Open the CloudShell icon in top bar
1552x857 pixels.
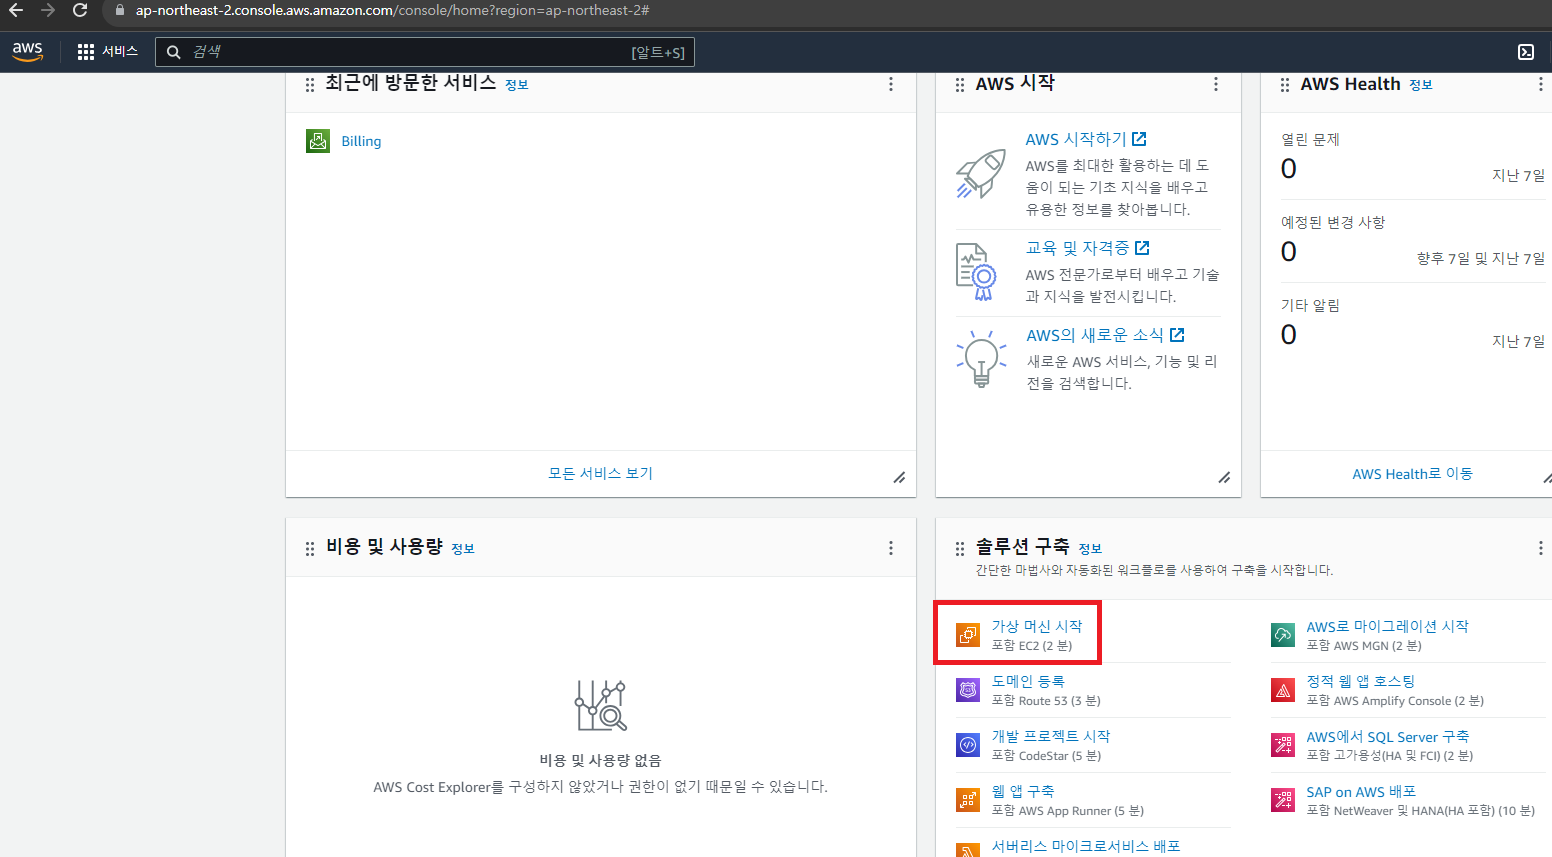pyautogui.click(x=1526, y=52)
